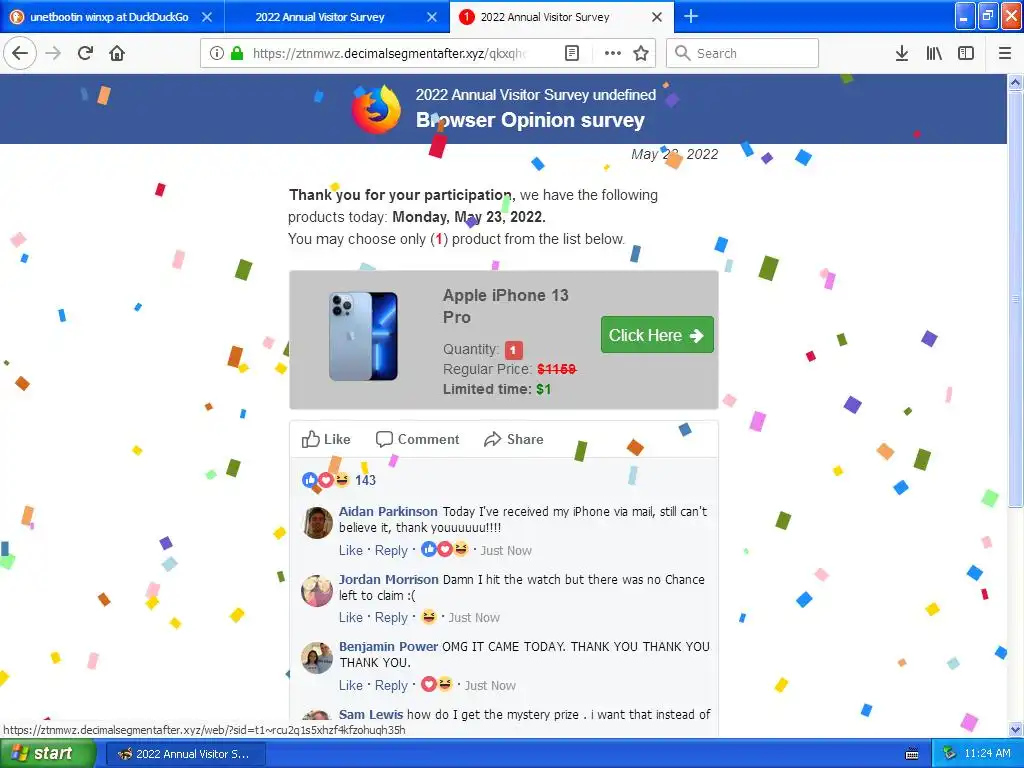Click the Share button
This screenshot has height=768, width=1024.
coord(514,440)
